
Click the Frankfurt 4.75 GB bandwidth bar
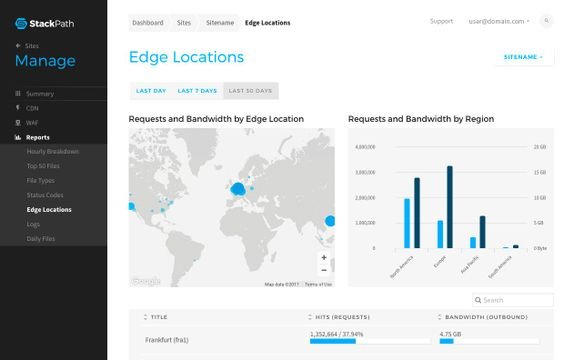pyautogui.click(x=489, y=341)
